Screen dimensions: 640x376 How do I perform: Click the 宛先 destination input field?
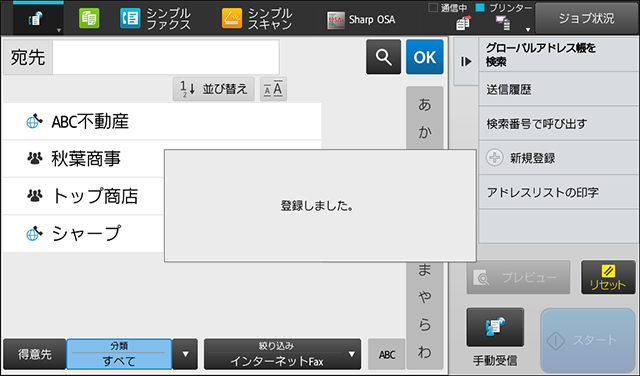tap(166, 57)
